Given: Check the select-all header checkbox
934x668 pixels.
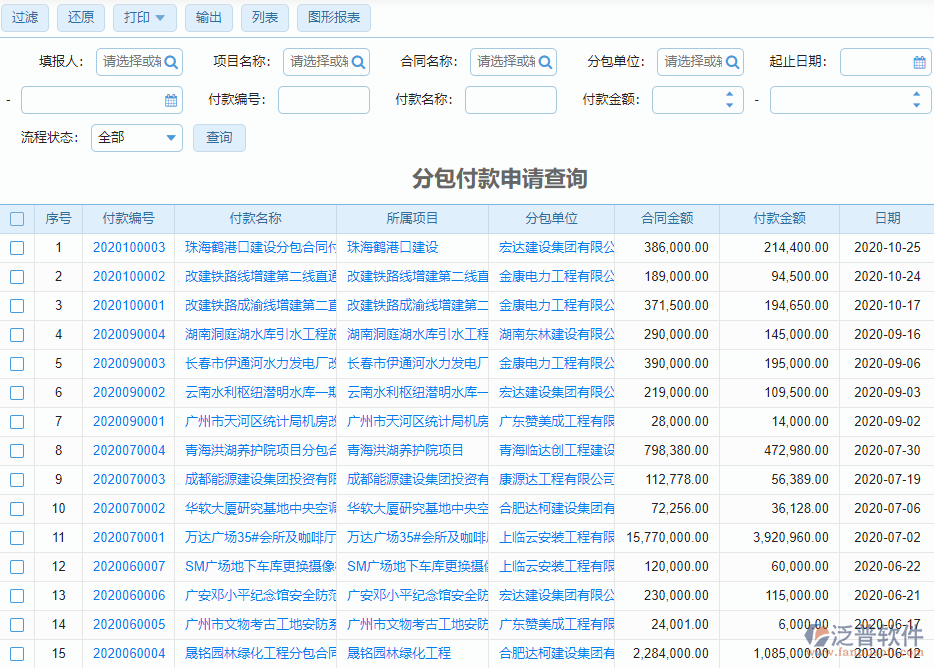Looking at the screenshot, I should (16, 219).
